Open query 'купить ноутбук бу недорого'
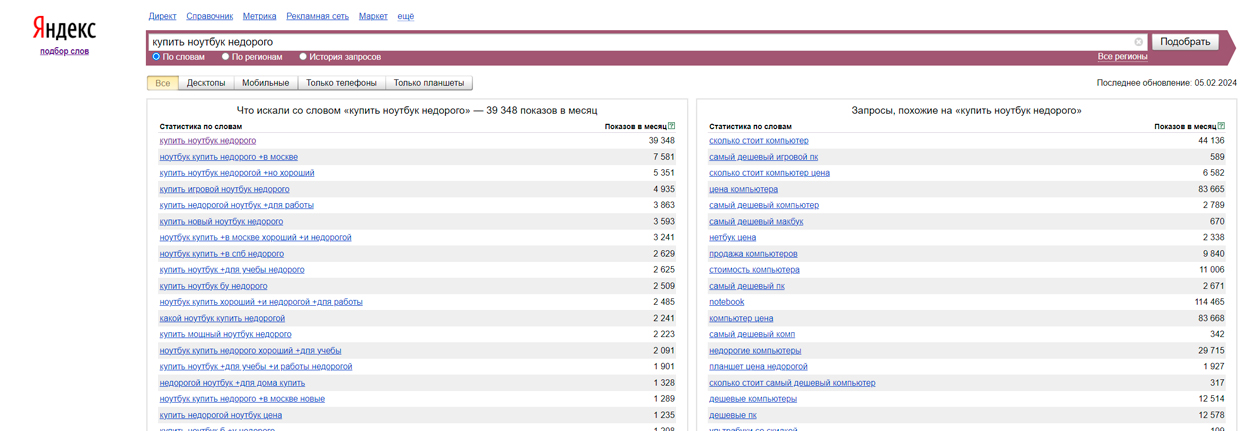This screenshot has width=1240, height=431. 213,286
